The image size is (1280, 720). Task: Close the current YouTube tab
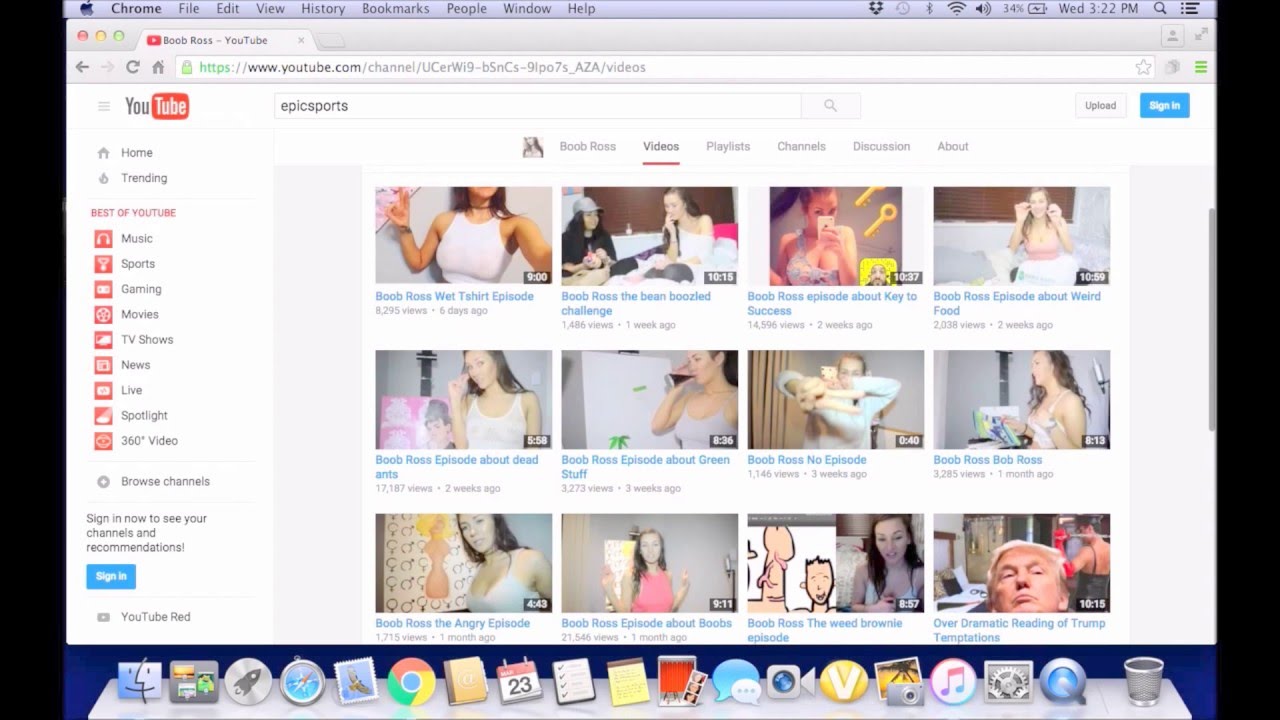(x=301, y=40)
